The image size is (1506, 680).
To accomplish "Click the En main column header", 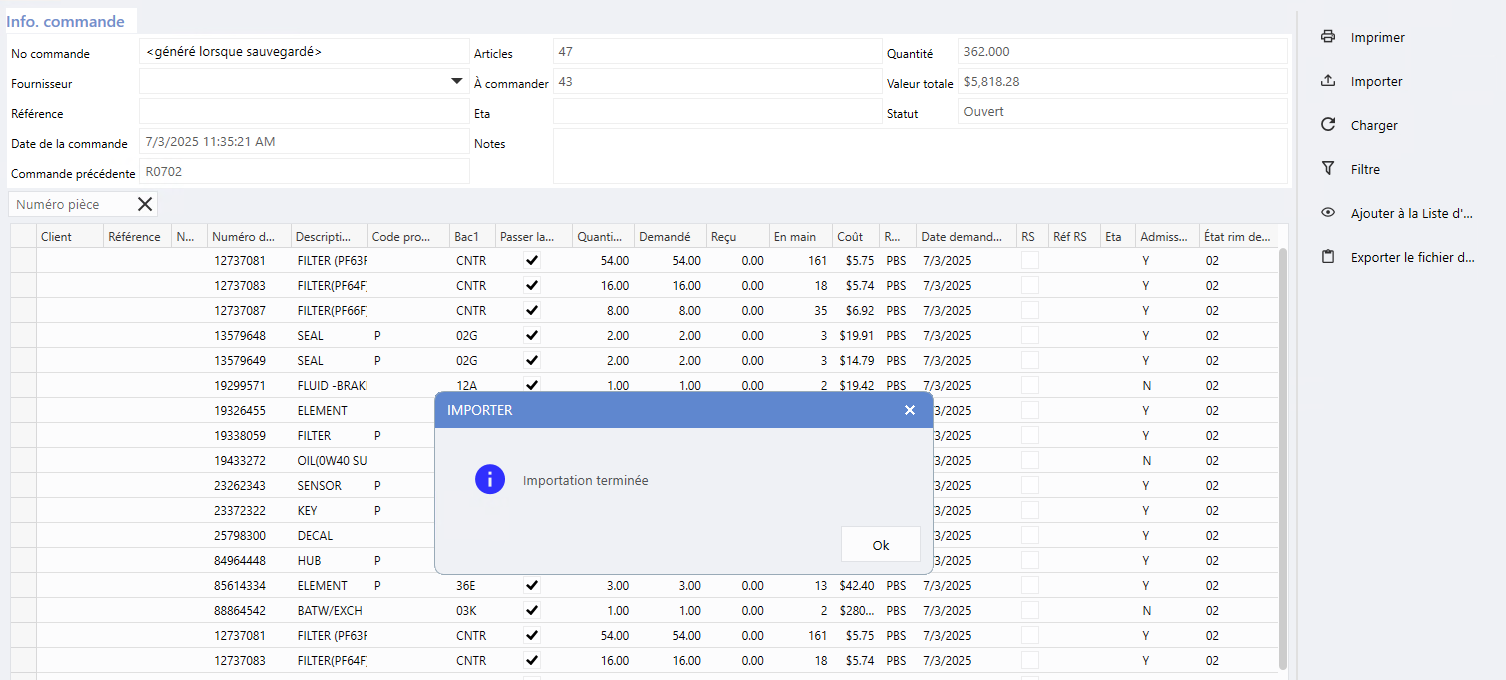I will point(795,237).
